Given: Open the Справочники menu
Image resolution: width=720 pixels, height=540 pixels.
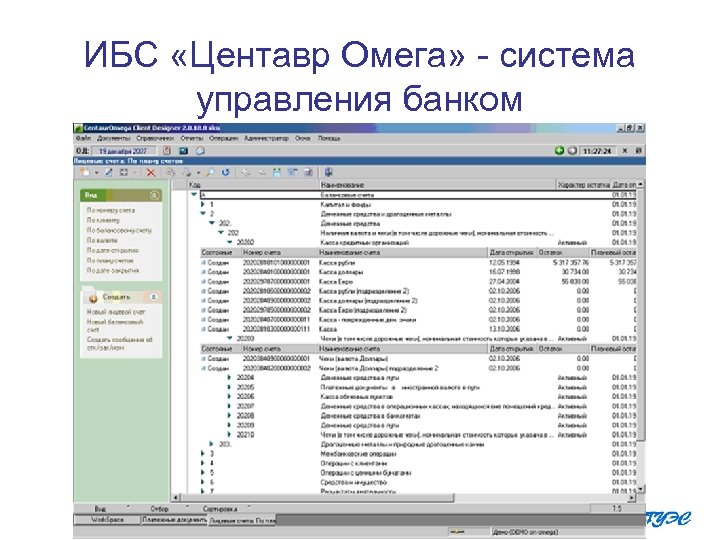Looking at the screenshot, I should [155, 138].
